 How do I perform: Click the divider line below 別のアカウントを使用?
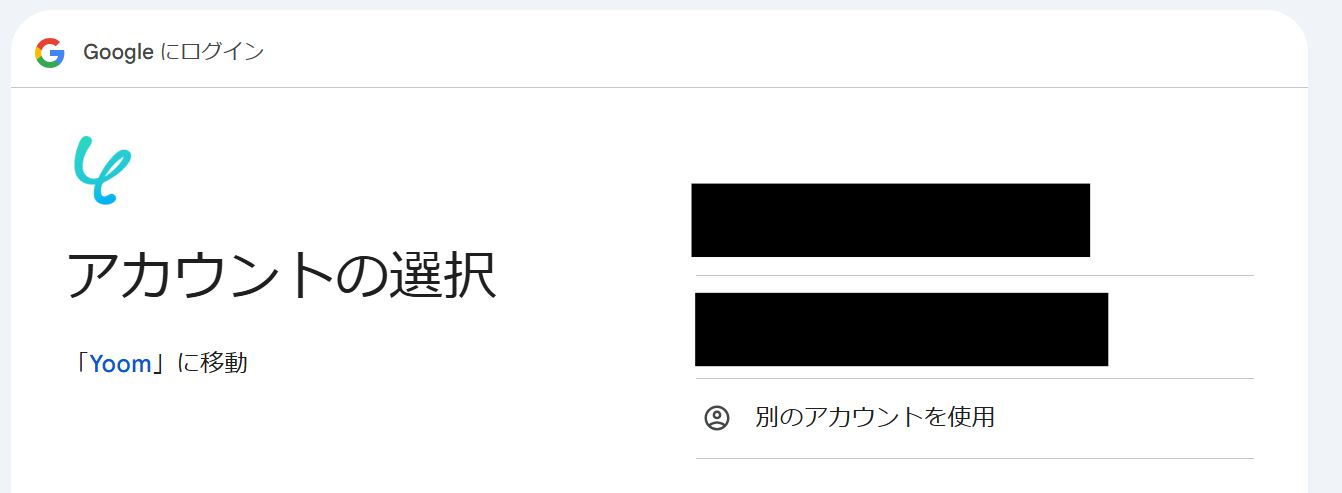tap(974, 458)
